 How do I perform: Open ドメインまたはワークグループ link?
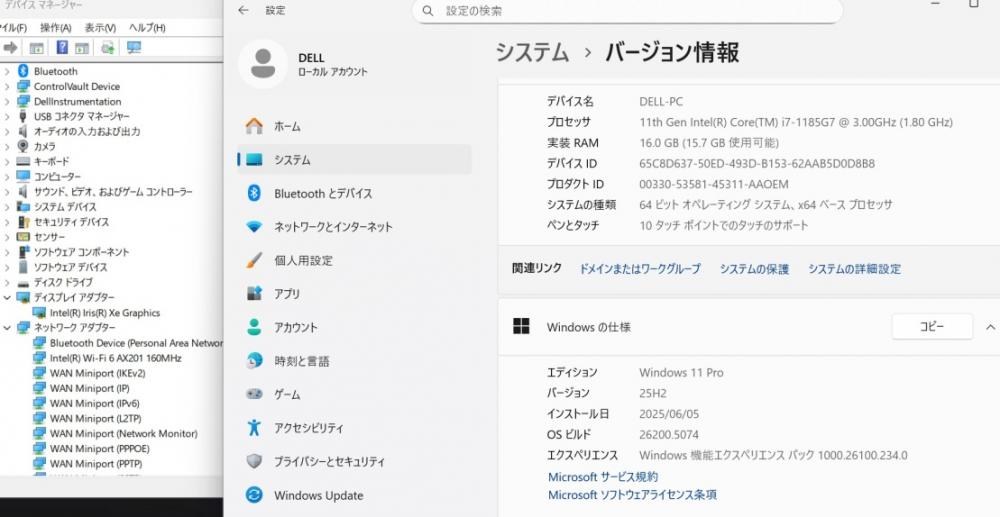640,269
